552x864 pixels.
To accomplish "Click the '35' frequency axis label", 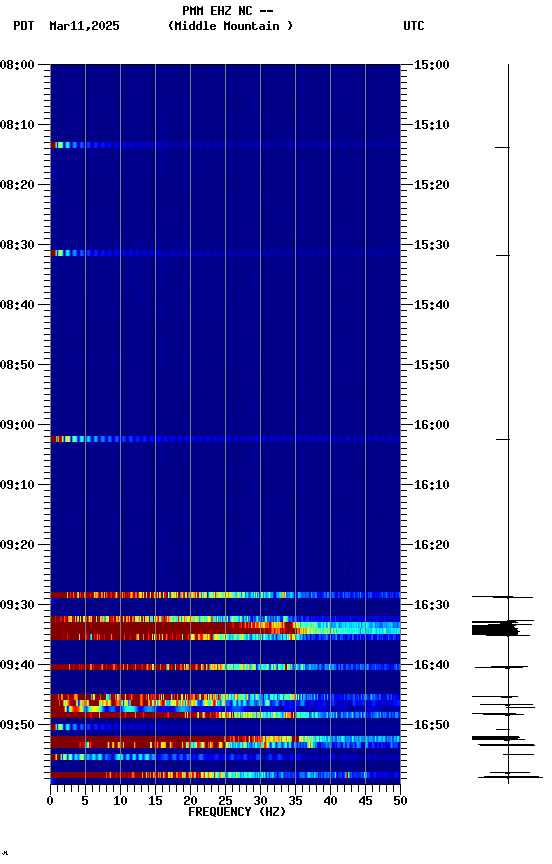I will coord(295,801).
